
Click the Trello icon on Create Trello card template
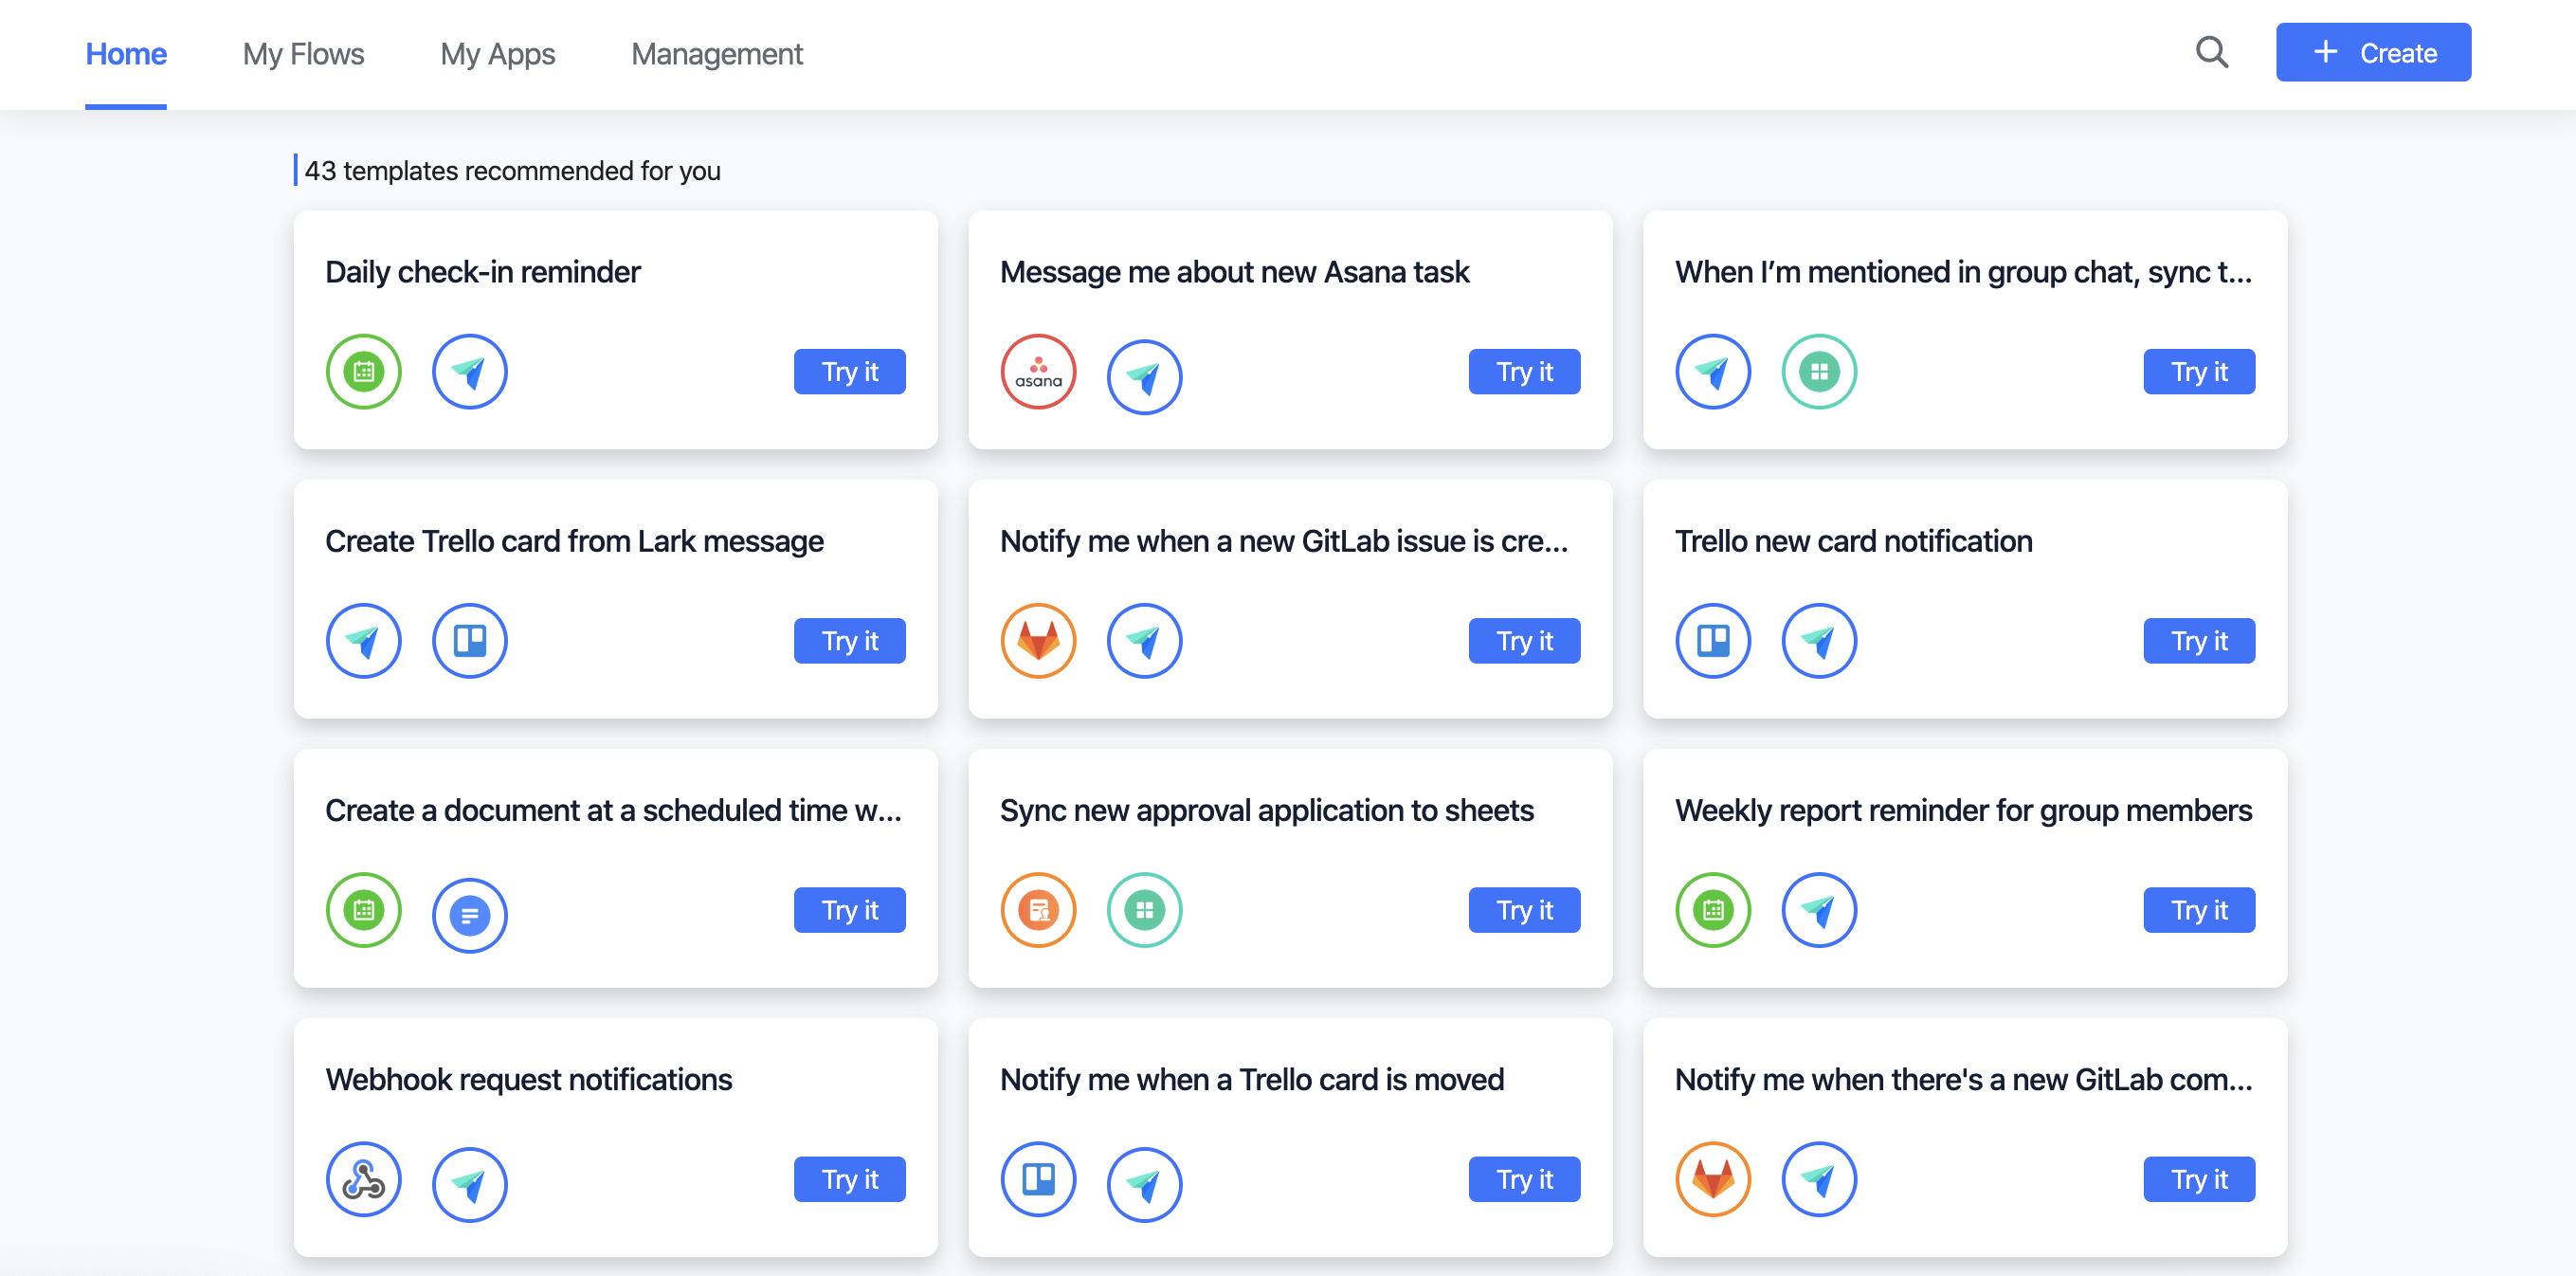(x=470, y=640)
